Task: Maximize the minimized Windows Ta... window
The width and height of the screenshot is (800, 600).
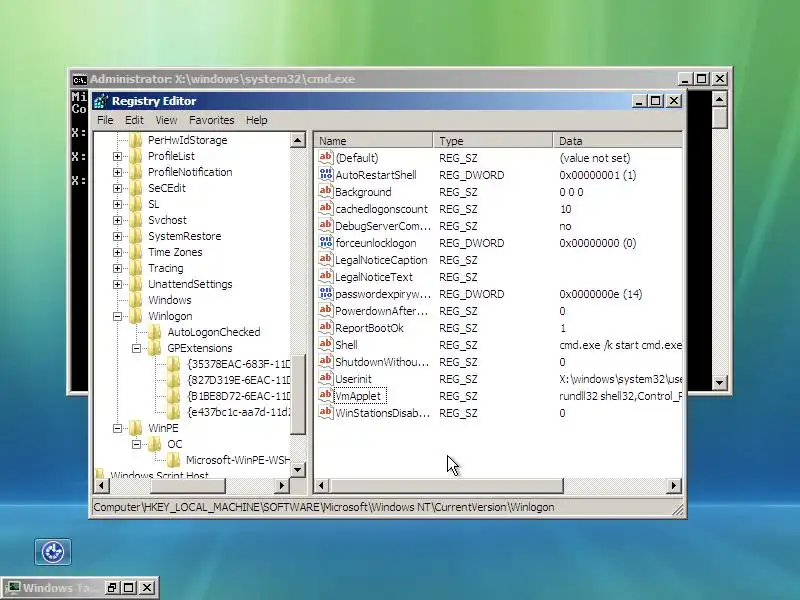Action: click(x=129, y=588)
